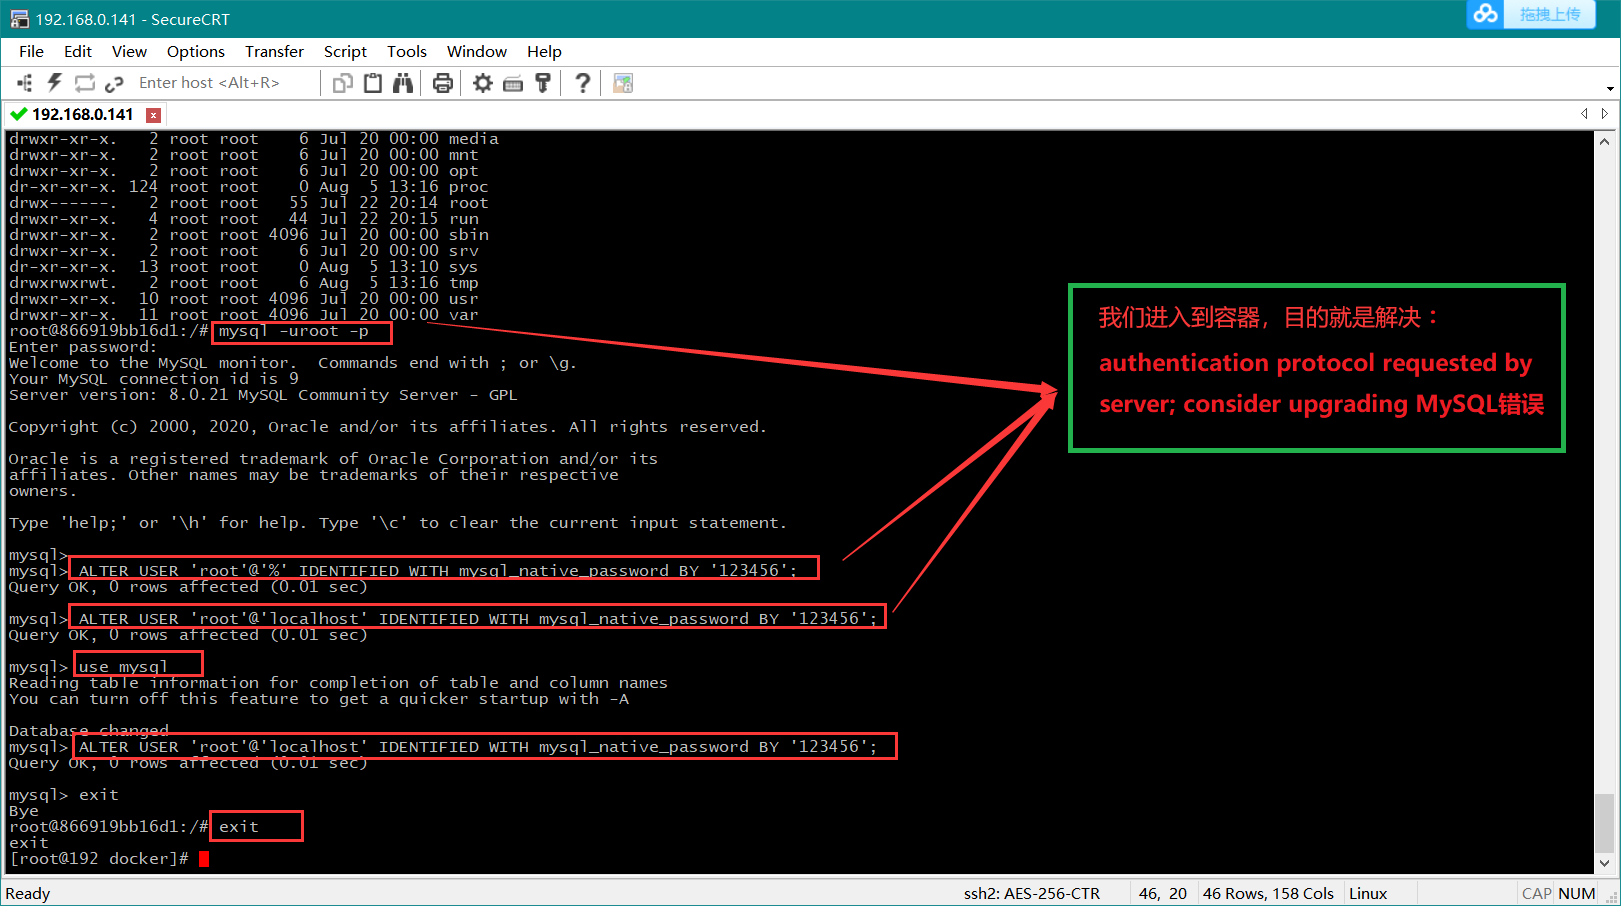The height and width of the screenshot is (906, 1621).
Task: Open the Script menu
Action: click(x=345, y=51)
